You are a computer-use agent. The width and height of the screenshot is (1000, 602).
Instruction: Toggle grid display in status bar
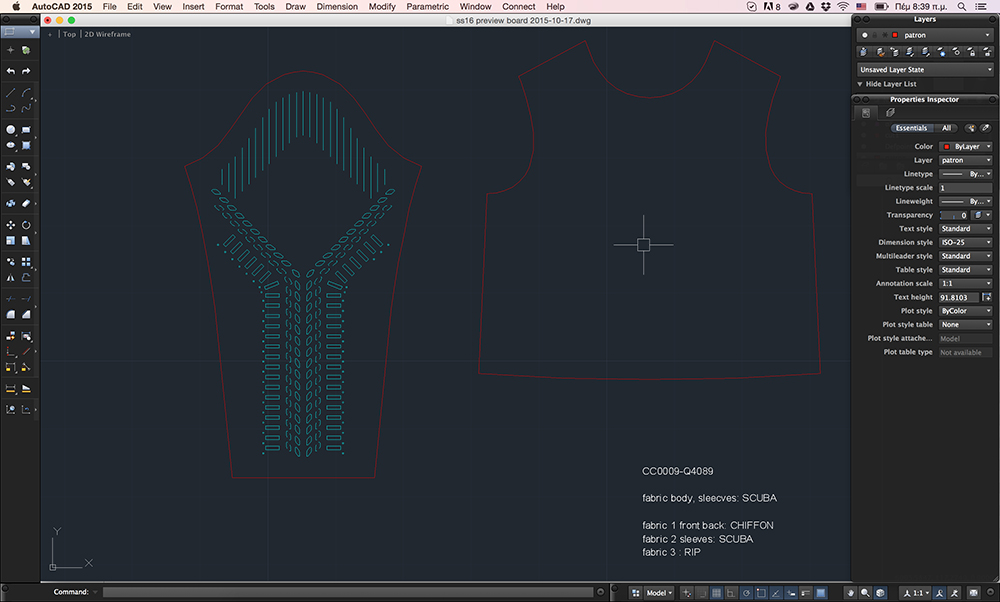[716, 593]
